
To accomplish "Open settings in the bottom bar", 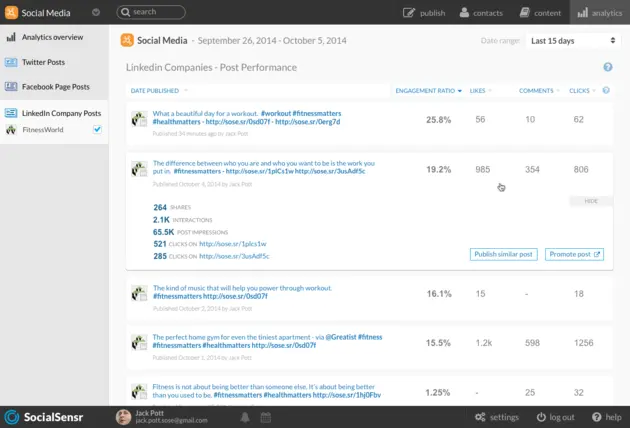I will tap(497, 417).
